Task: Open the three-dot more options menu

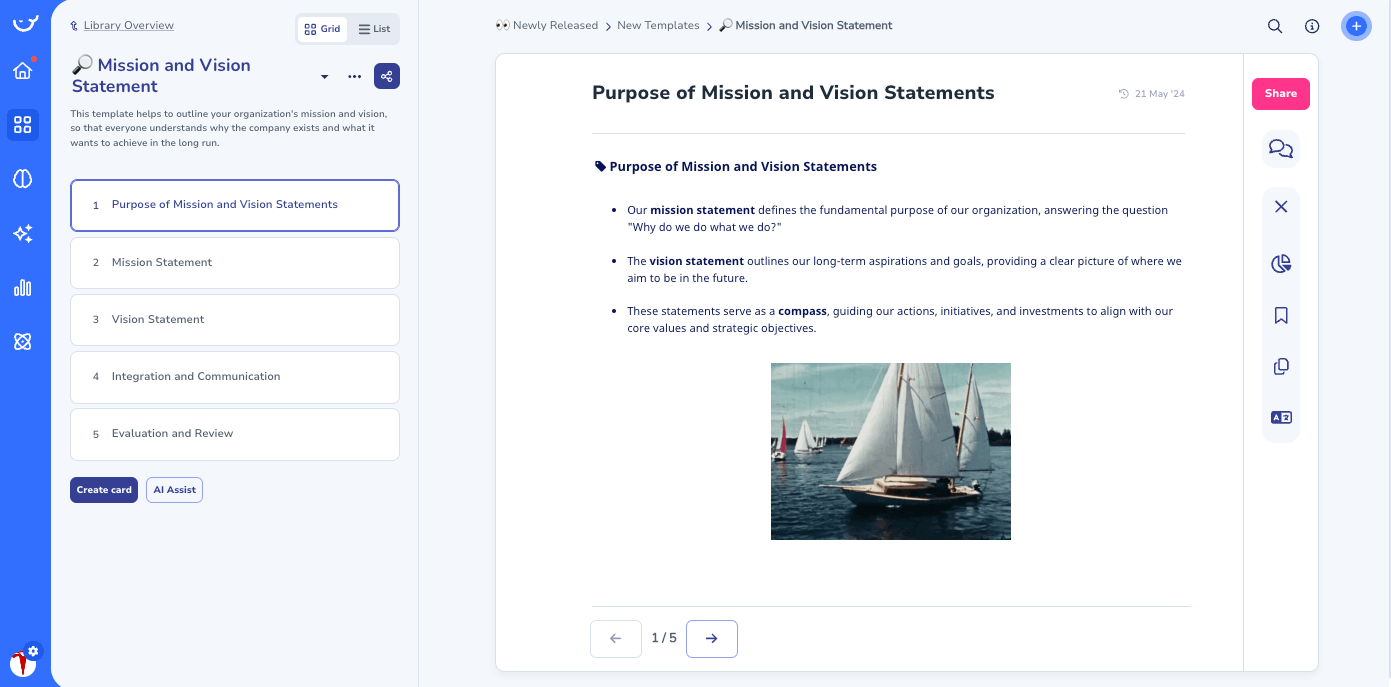Action: click(354, 76)
